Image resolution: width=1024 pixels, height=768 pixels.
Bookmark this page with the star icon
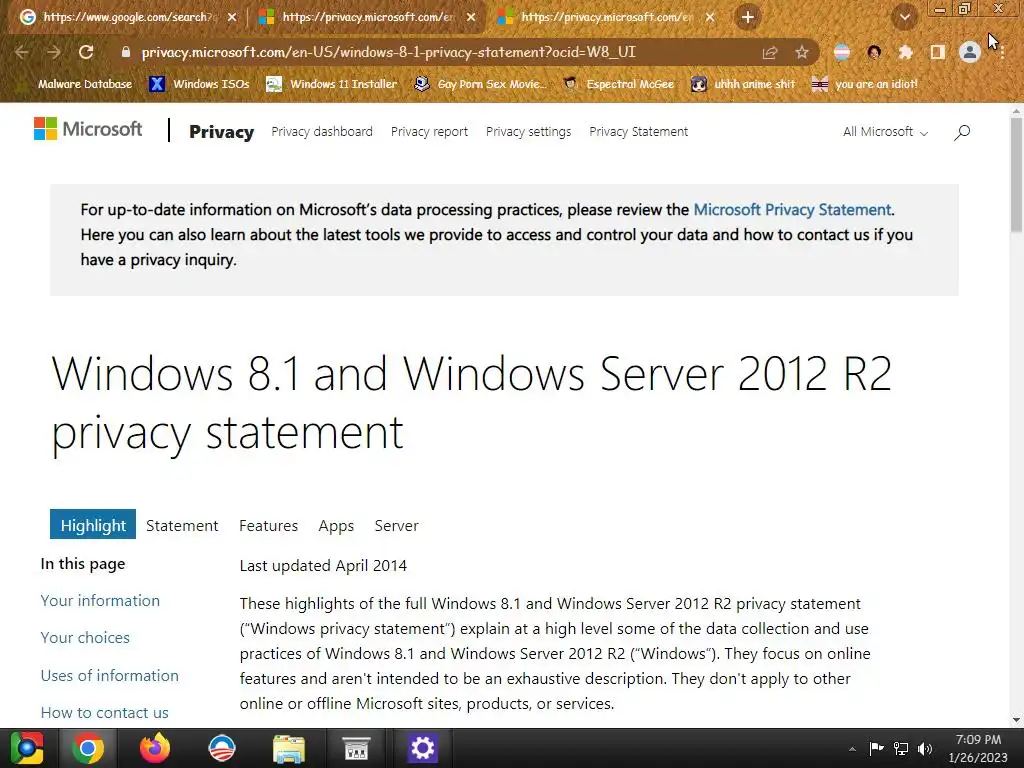pyautogui.click(x=802, y=52)
